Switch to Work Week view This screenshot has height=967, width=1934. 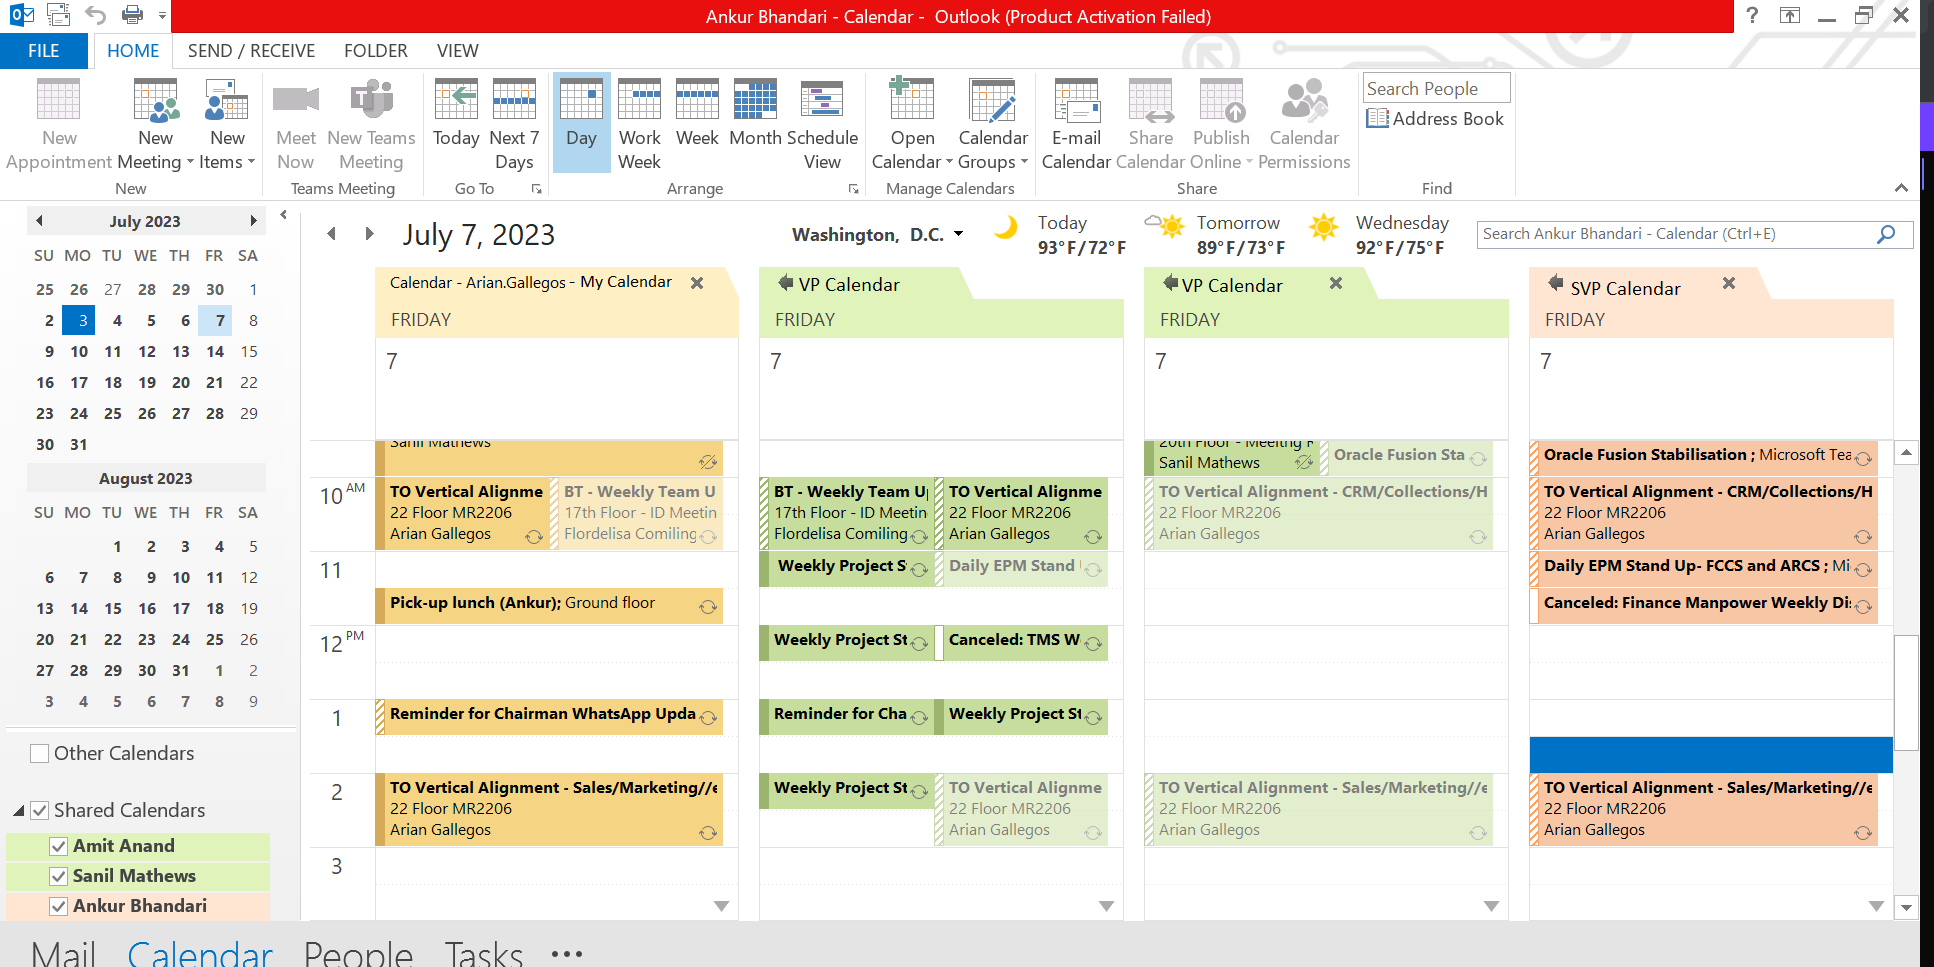[x=639, y=124]
